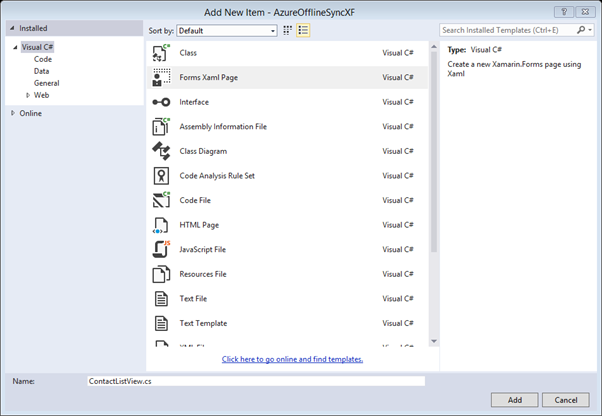Click the template list scrollbar thumb
This screenshot has width=602, height=416.
tap(434, 152)
